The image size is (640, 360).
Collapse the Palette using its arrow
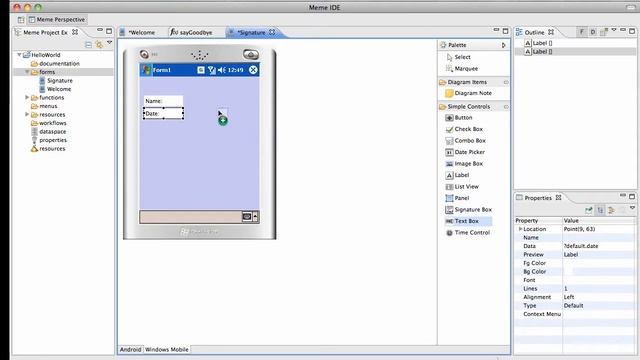pyautogui.click(x=504, y=45)
